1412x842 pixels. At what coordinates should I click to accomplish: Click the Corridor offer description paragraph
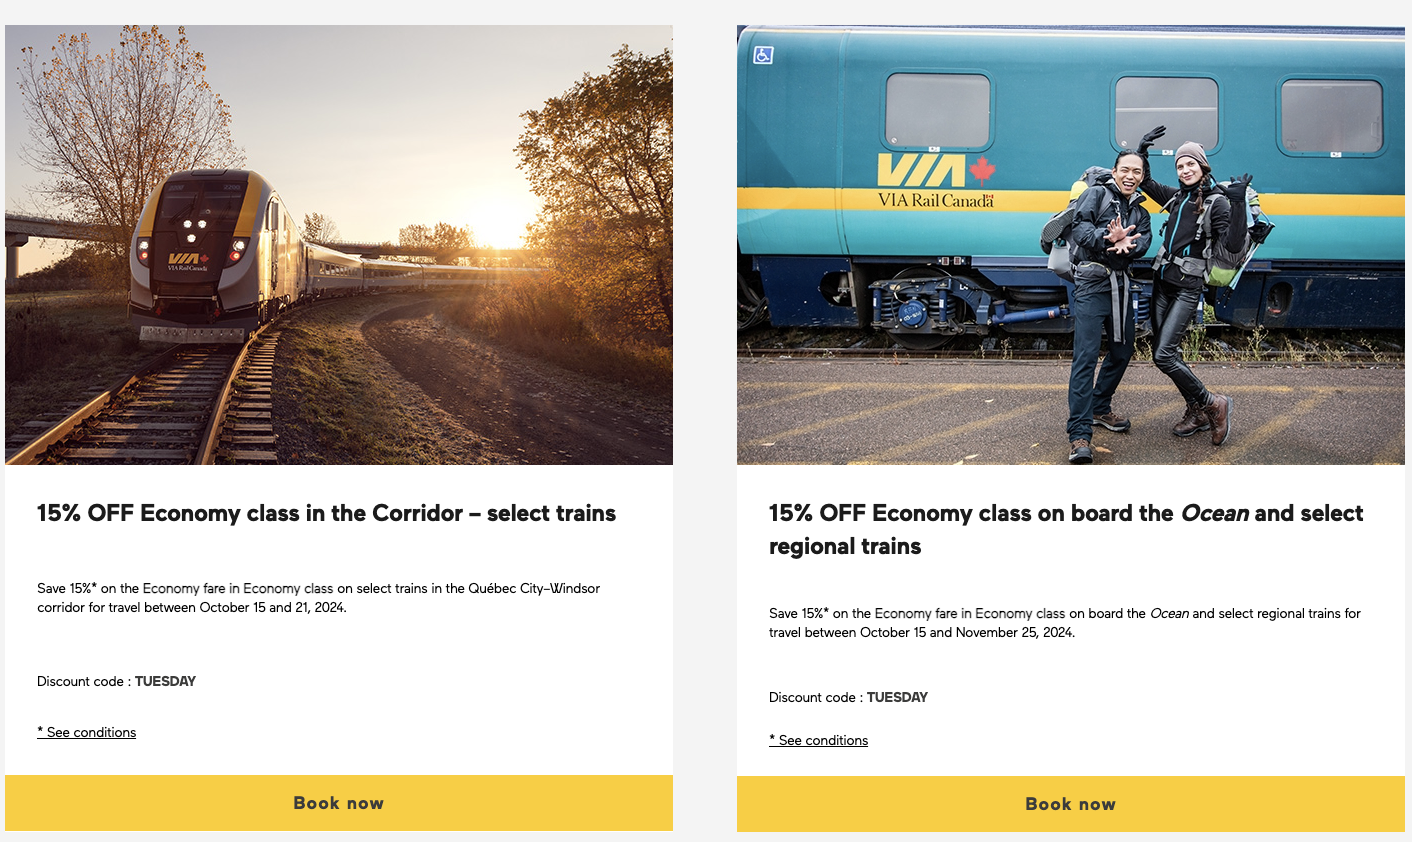tap(318, 597)
